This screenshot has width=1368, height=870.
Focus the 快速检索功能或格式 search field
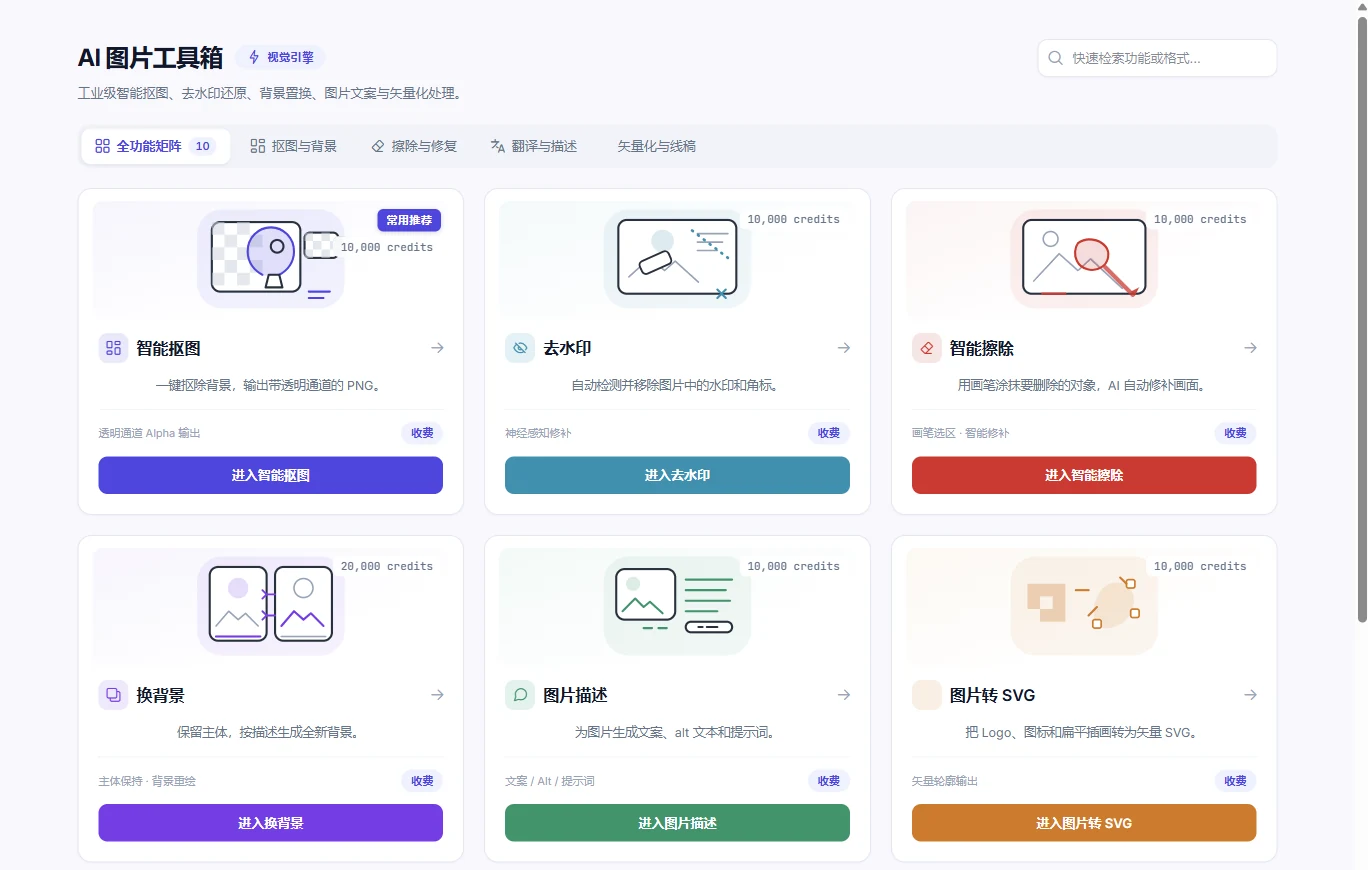coord(1157,58)
